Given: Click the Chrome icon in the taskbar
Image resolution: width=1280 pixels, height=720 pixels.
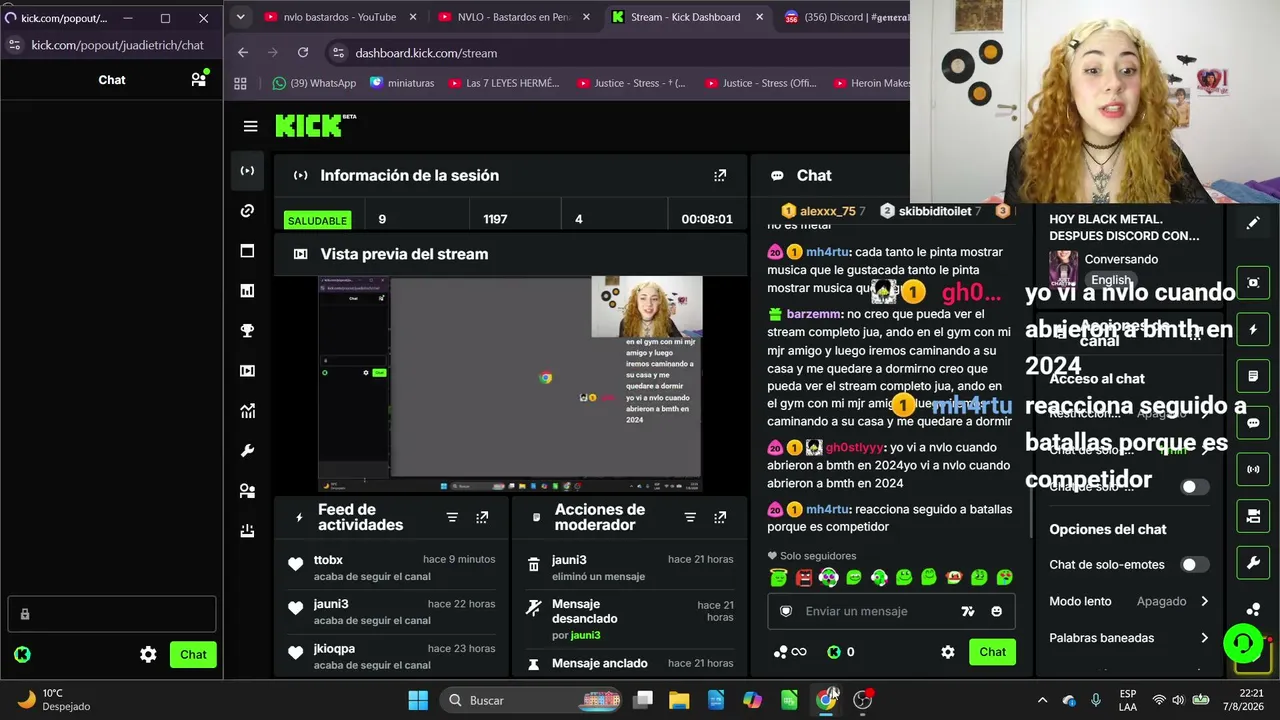Looking at the screenshot, I should [x=826, y=700].
